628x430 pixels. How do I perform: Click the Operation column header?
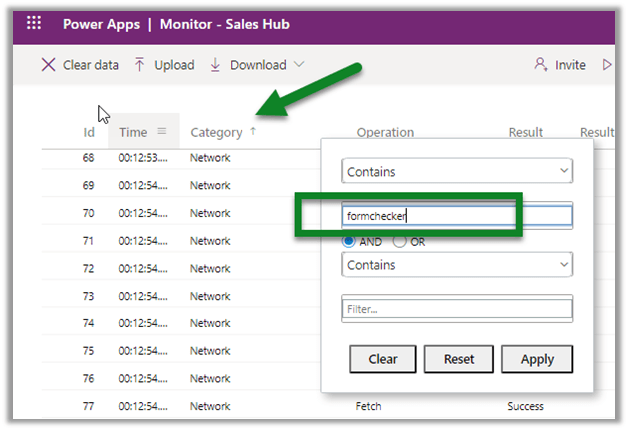[x=385, y=132]
